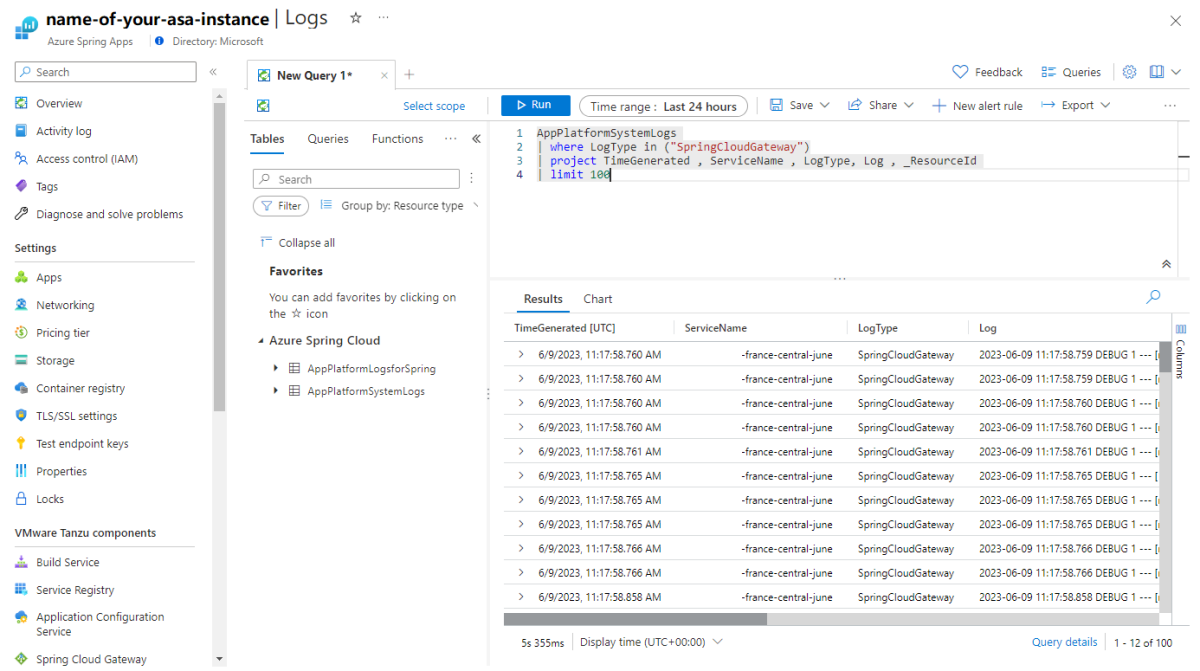The image size is (1200, 671).
Task: Add a new query tab with plus
Action: [409, 74]
